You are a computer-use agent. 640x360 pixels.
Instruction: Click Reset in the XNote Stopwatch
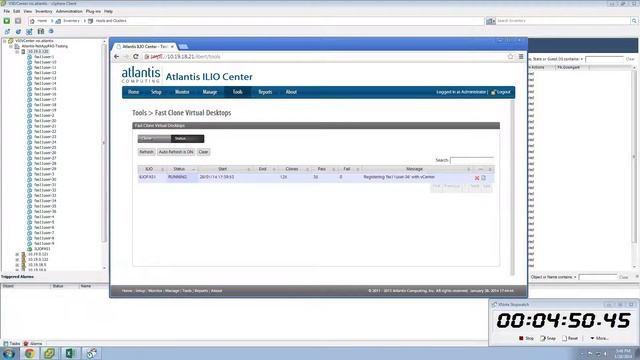click(x=570, y=338)
